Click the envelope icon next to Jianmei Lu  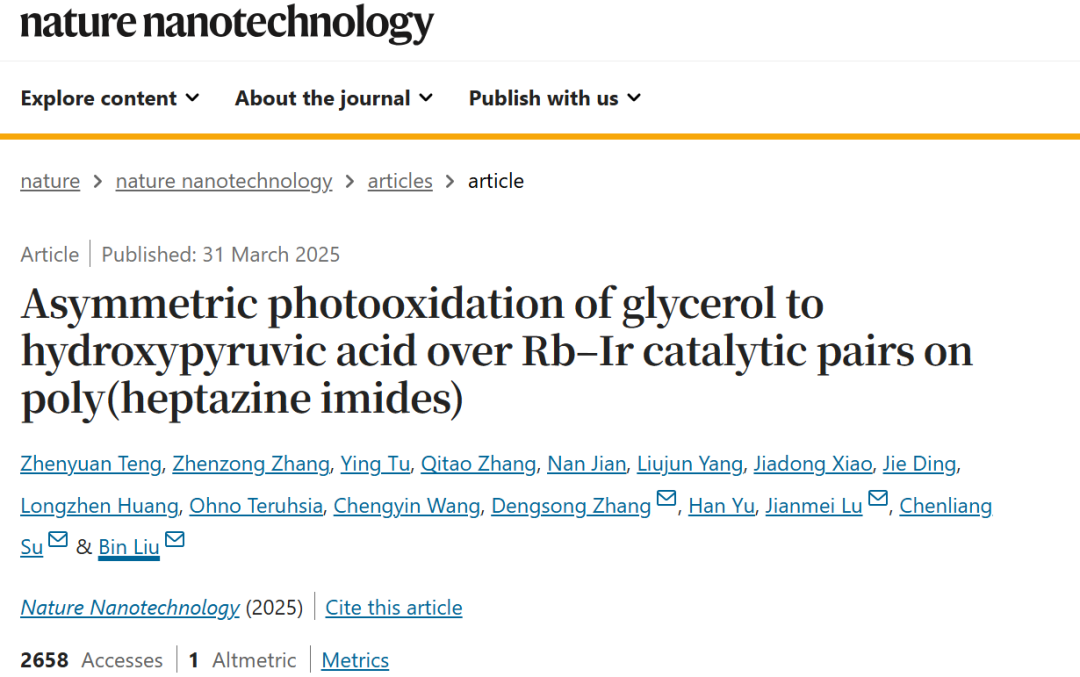click(878, 498)
